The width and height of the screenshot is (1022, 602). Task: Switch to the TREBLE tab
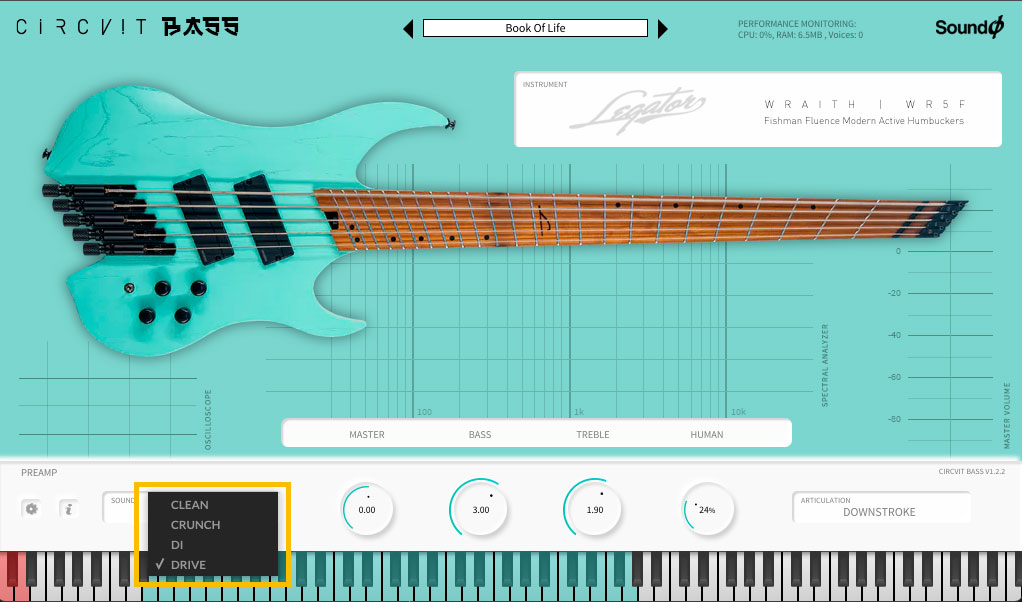click(592, 433)
